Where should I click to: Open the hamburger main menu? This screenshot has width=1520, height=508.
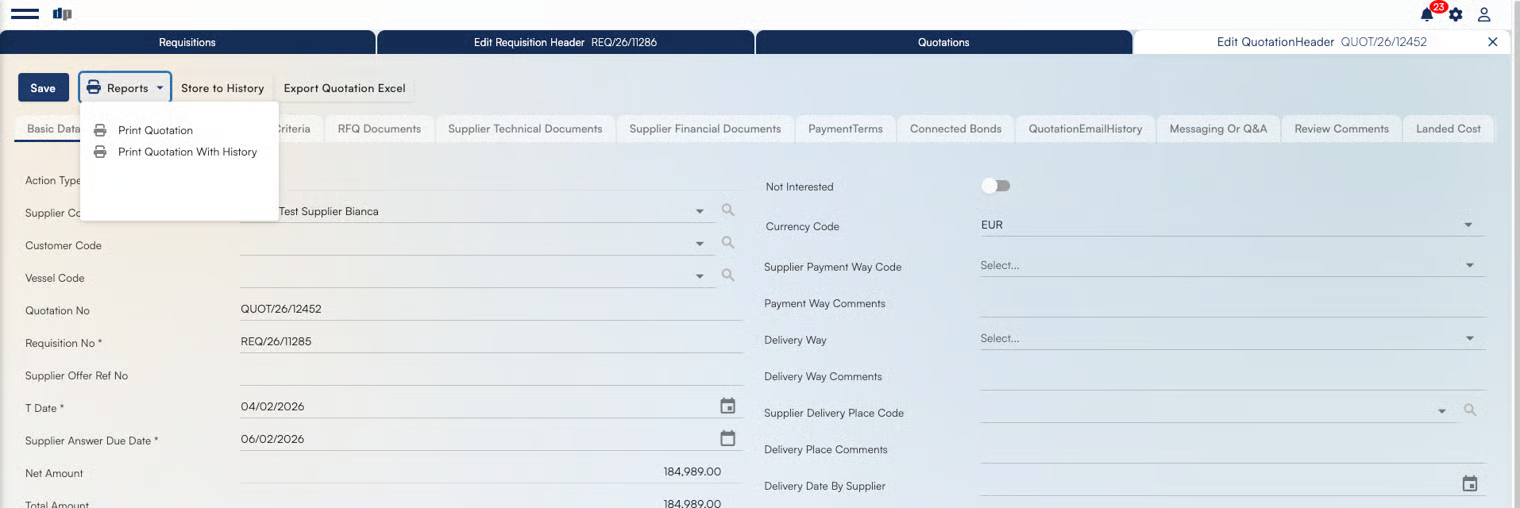pos(25,14)
